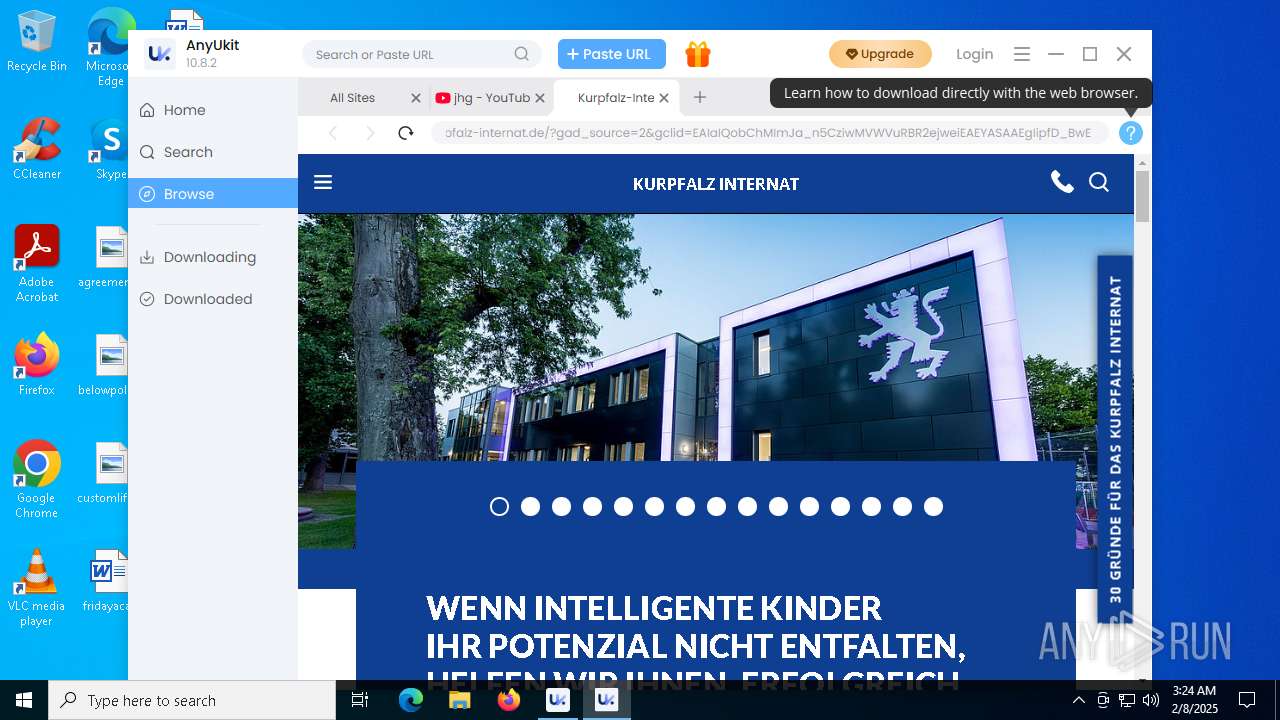Open the notification center icon
The width and height of the screenshot is (1280, 720).
click(x=1247, y=700)
